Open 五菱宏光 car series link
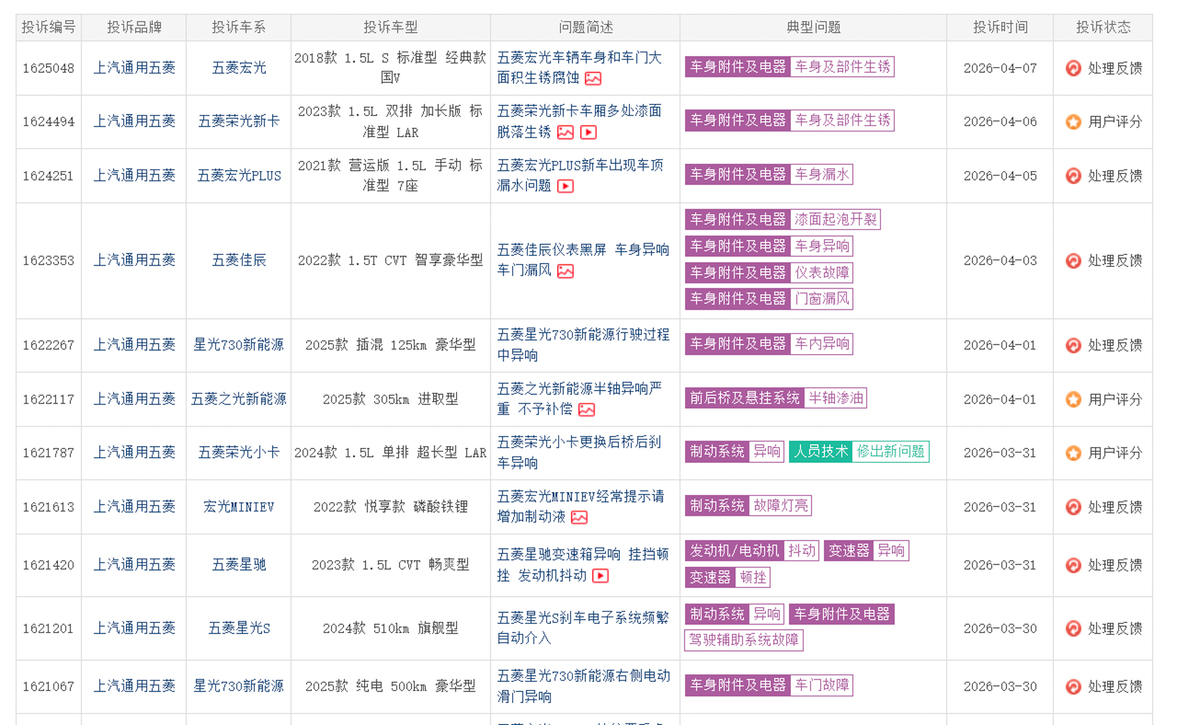1200x725 pixels. click(x=239, y=68)
